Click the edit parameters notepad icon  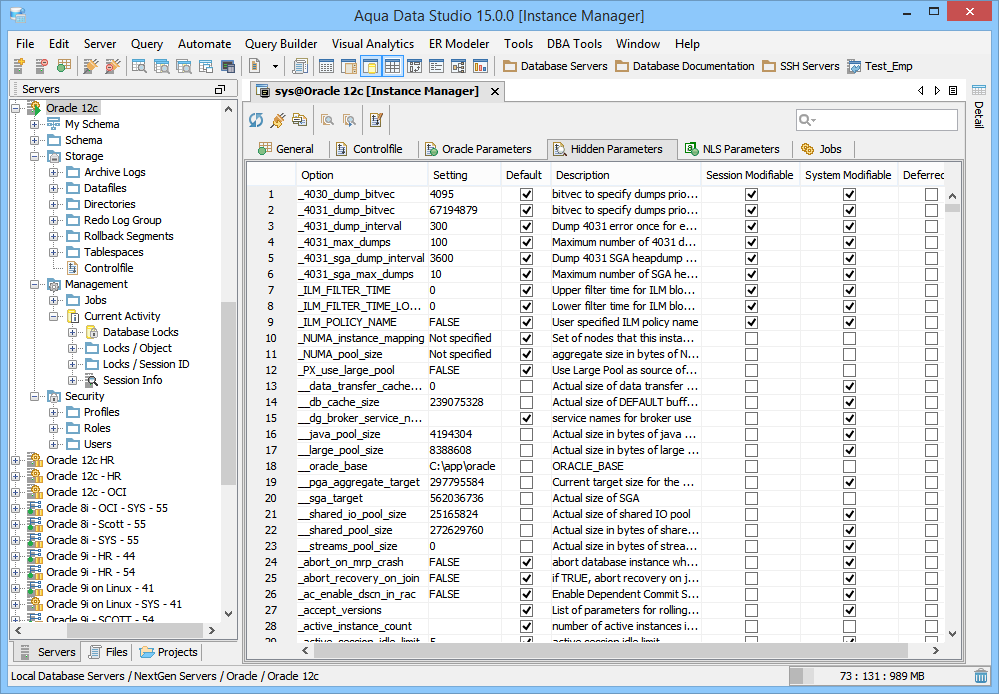(x=377, y=120)
